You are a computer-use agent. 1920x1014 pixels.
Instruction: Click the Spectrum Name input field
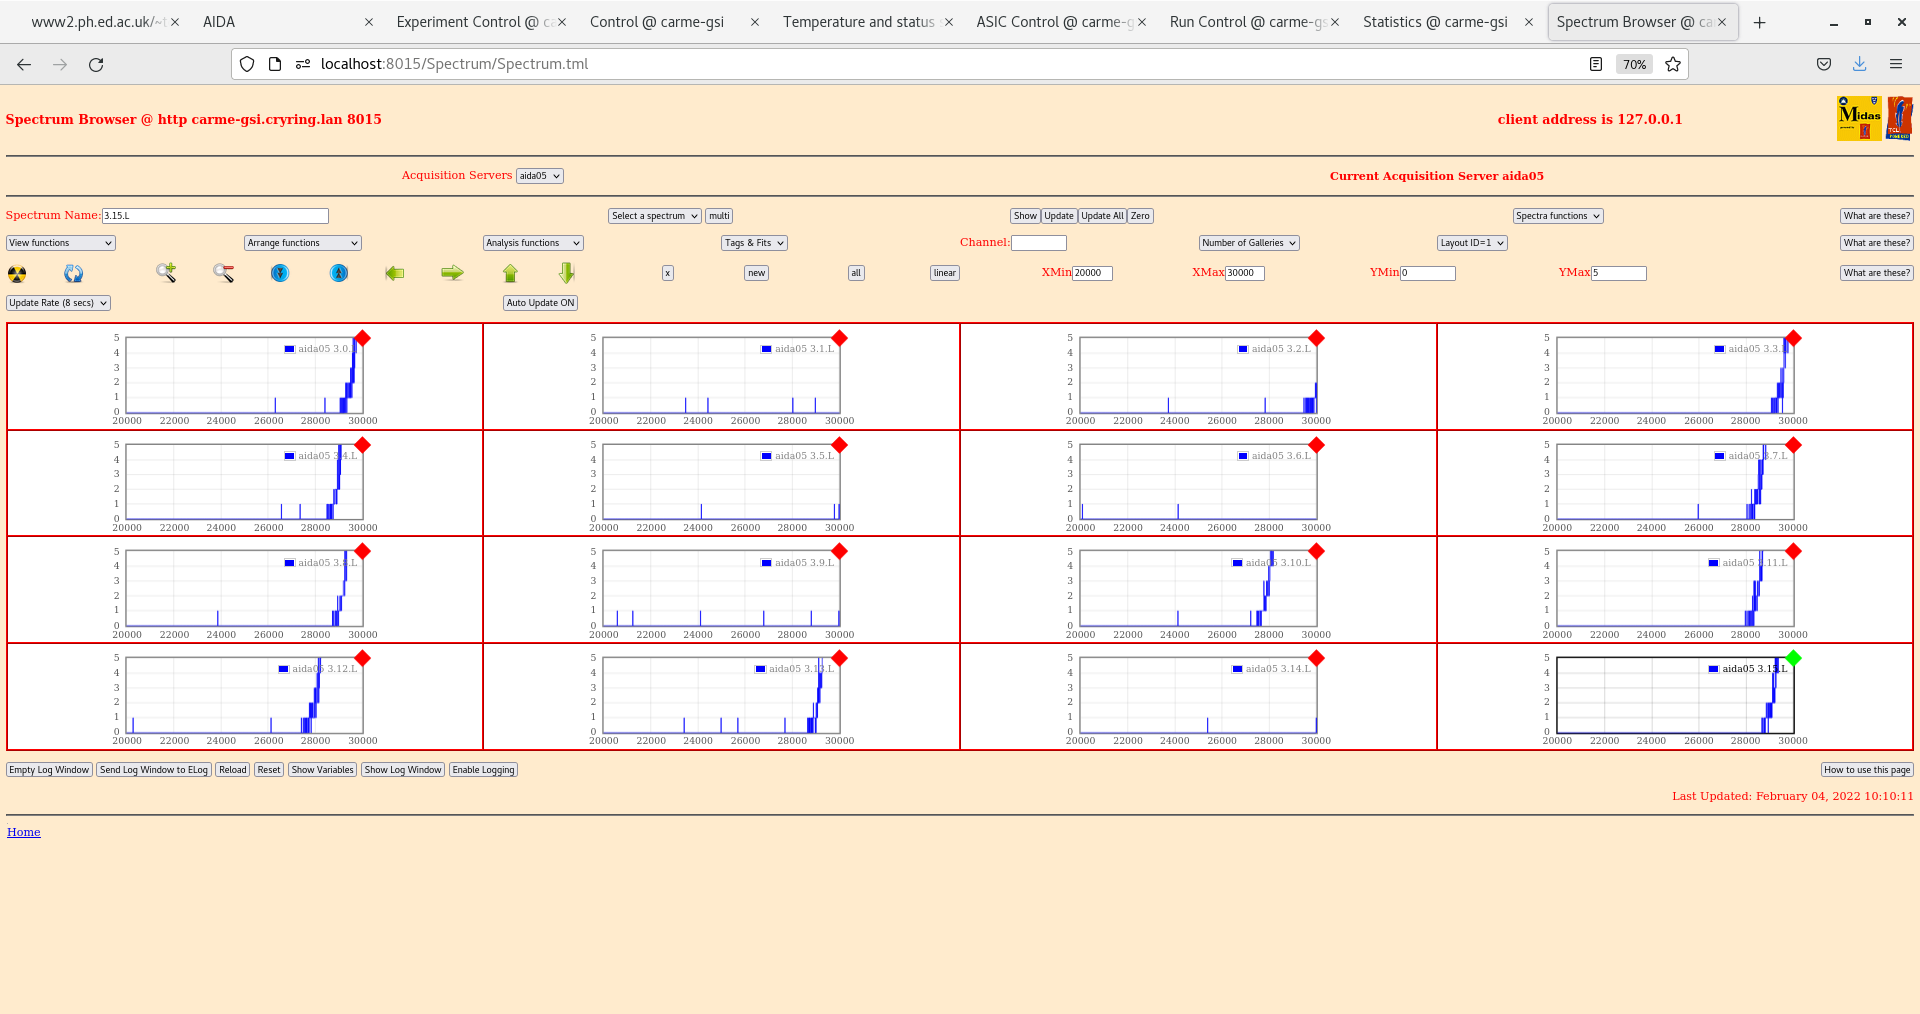click(x=215, y=216)
